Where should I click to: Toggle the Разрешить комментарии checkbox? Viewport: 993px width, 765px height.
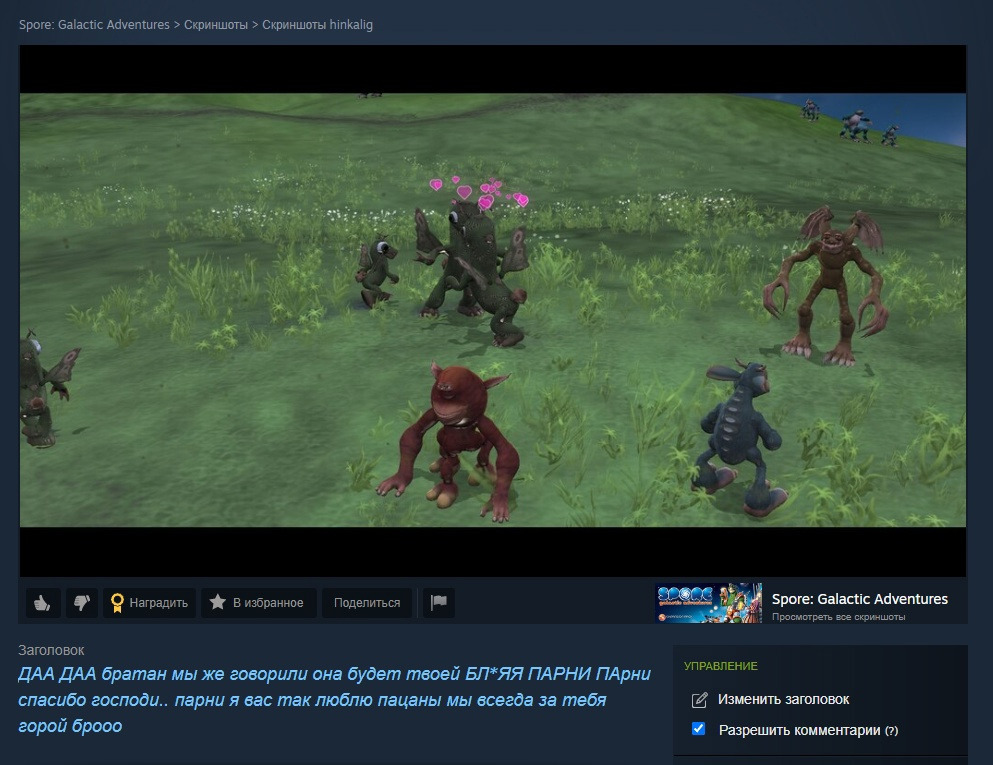click(x=699, y=729)
